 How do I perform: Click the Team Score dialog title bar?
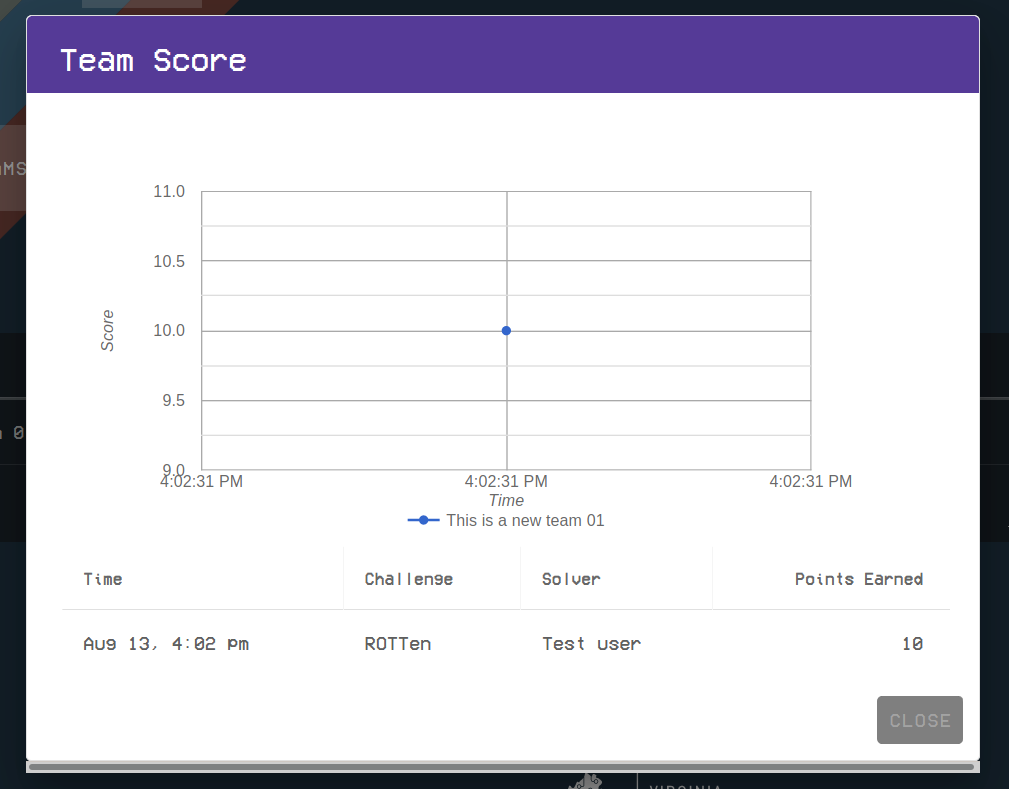click(x=153, y=61)
